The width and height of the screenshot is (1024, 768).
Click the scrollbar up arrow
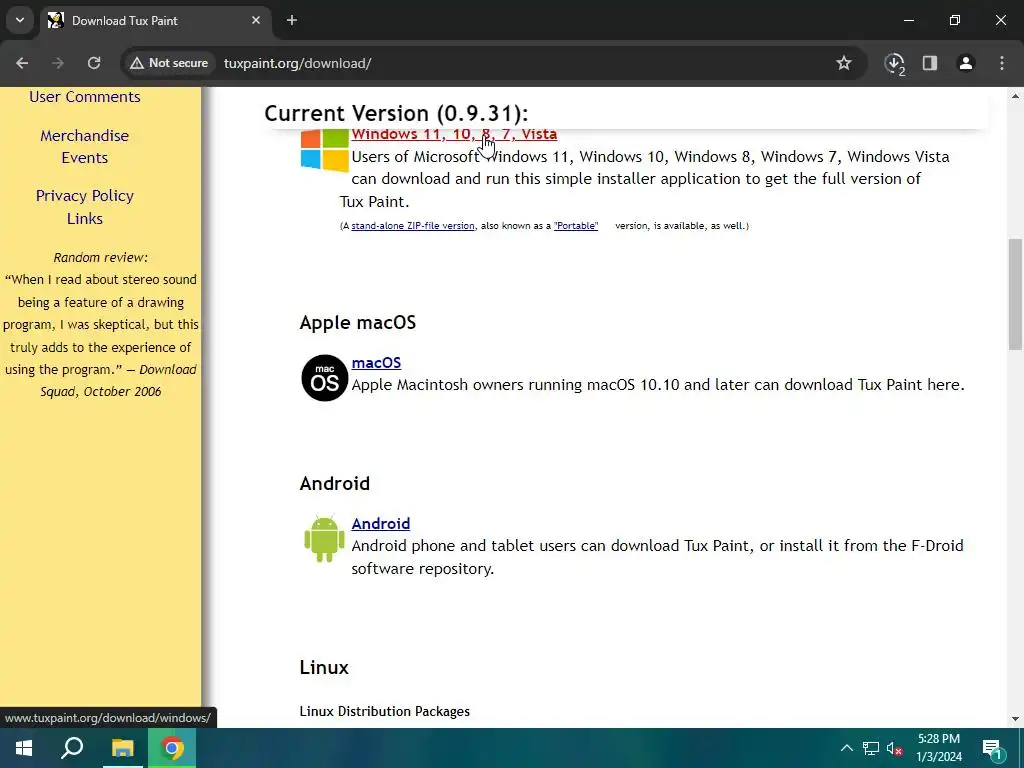click(x=1015, y=96)
